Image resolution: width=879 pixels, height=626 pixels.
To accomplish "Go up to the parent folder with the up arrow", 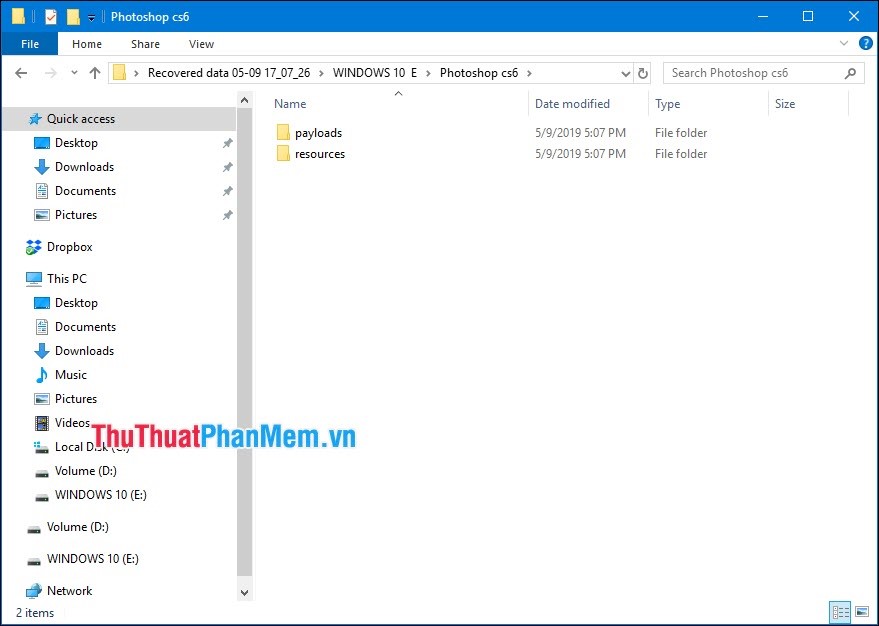I will click(95, 72).
